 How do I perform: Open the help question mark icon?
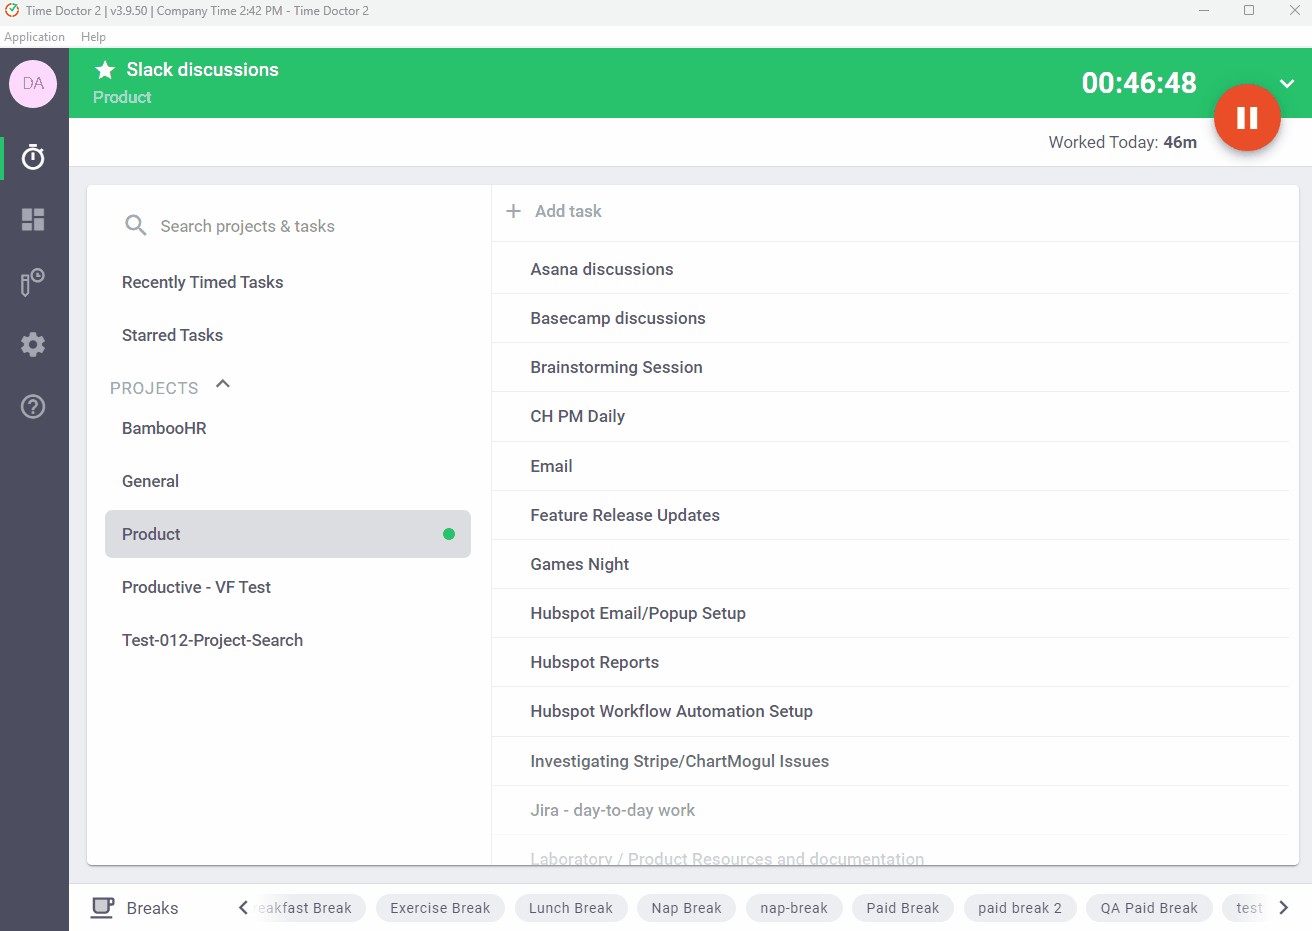click(x=33, y=407)
